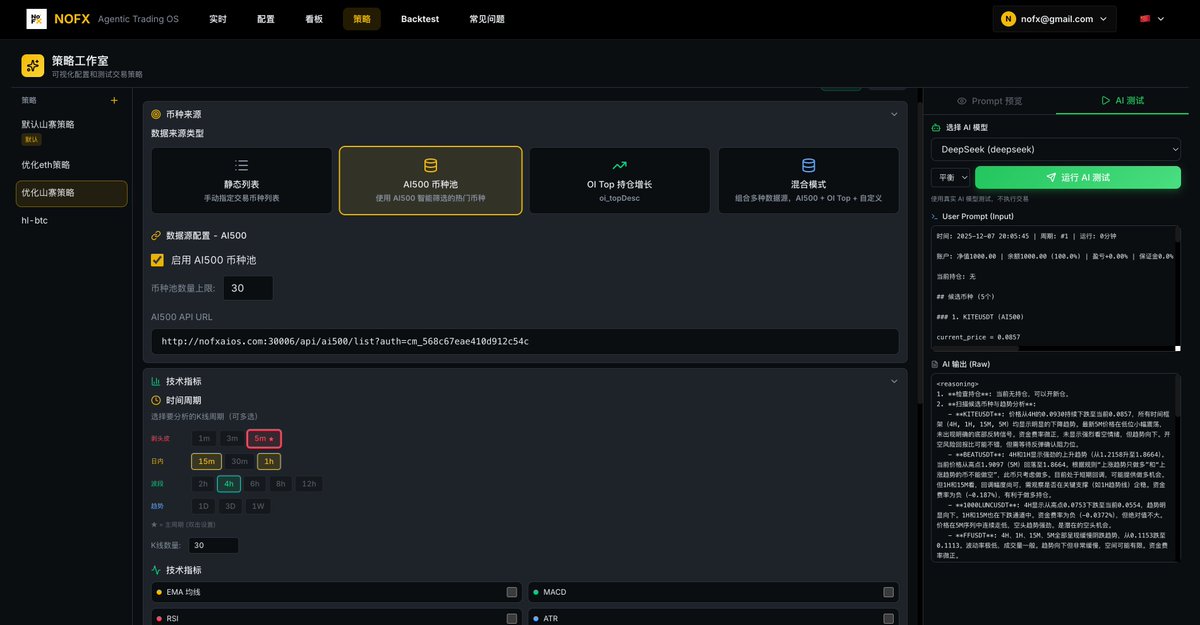Viewport: 1200px width, 625px height.
Task: Open the 平衡 dropdown
Action: (950, 177)
